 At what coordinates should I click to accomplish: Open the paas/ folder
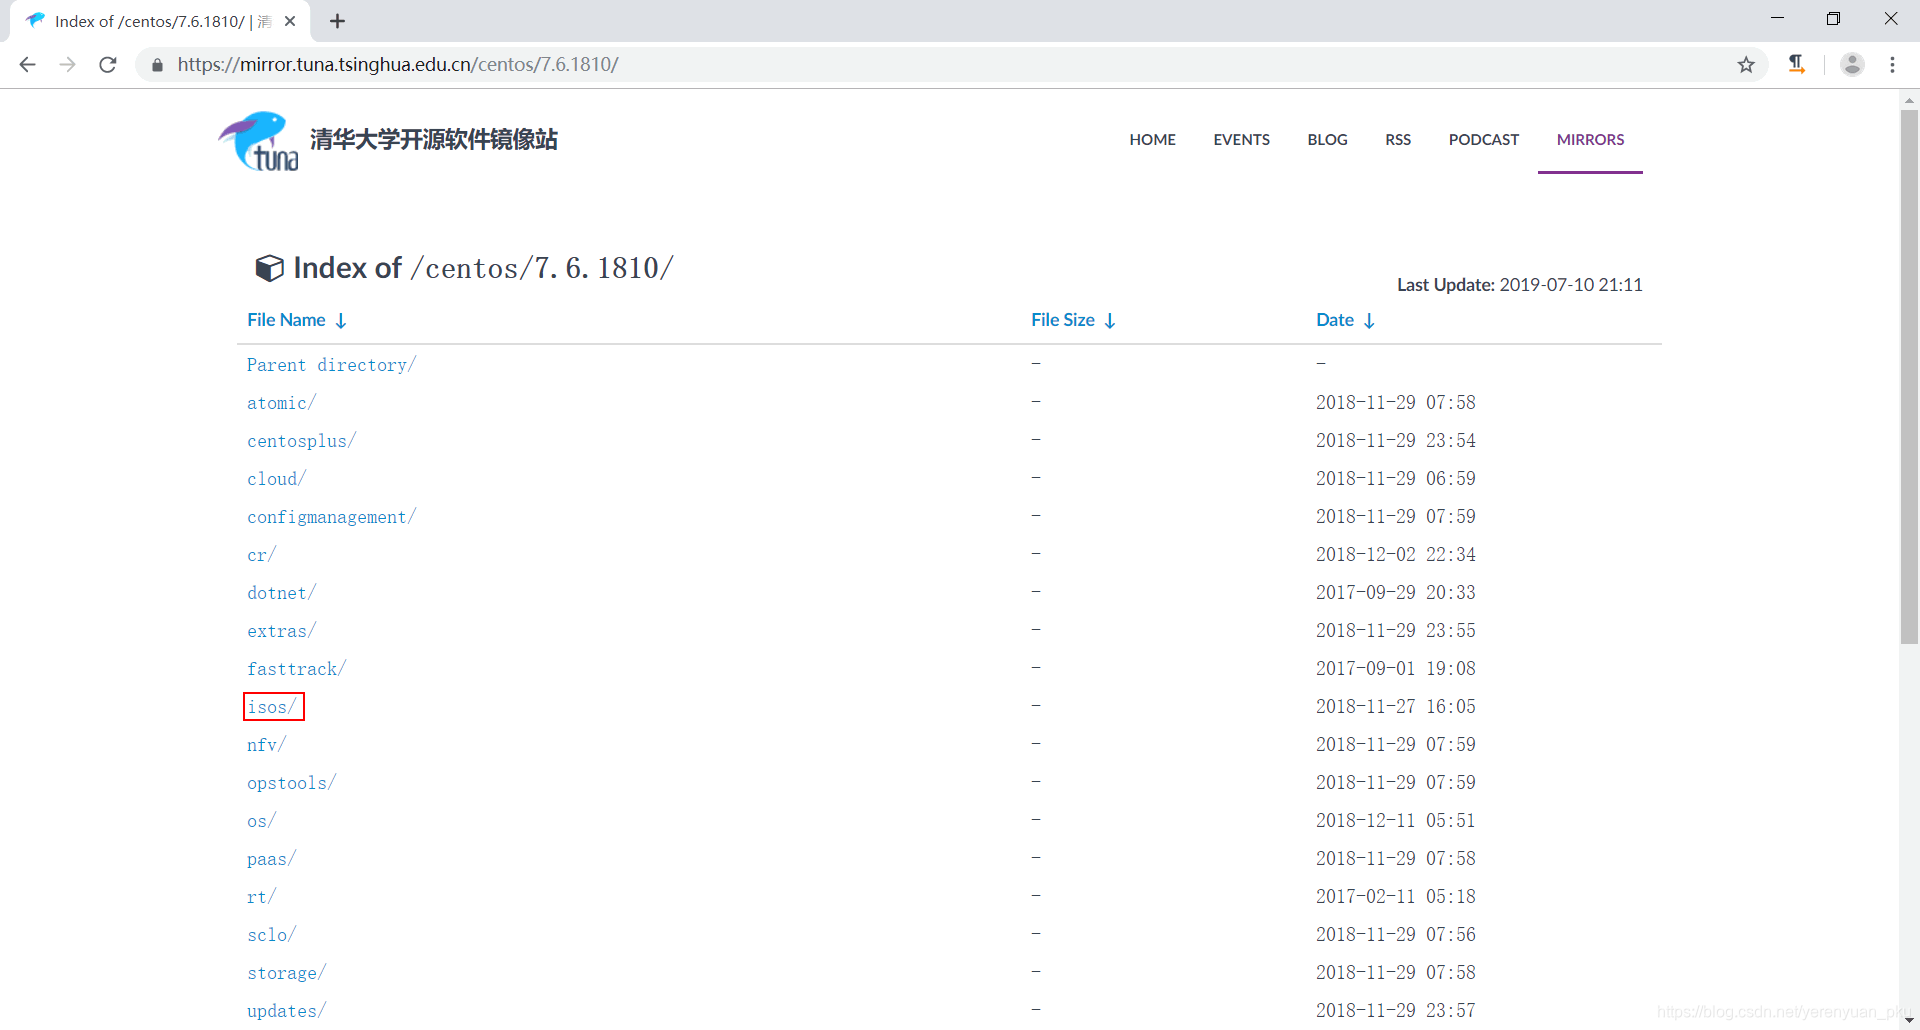[x=271, y=859]
